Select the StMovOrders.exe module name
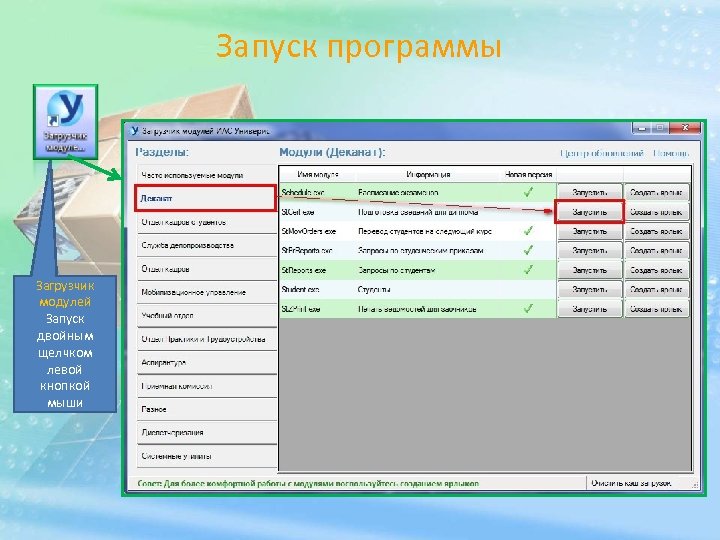This screenshot has height=540, width=720. 309,231
